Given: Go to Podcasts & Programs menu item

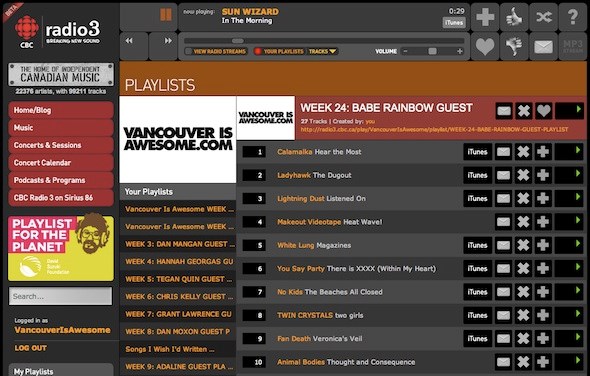Looking at the screenshot, I should tap(61, 180).
